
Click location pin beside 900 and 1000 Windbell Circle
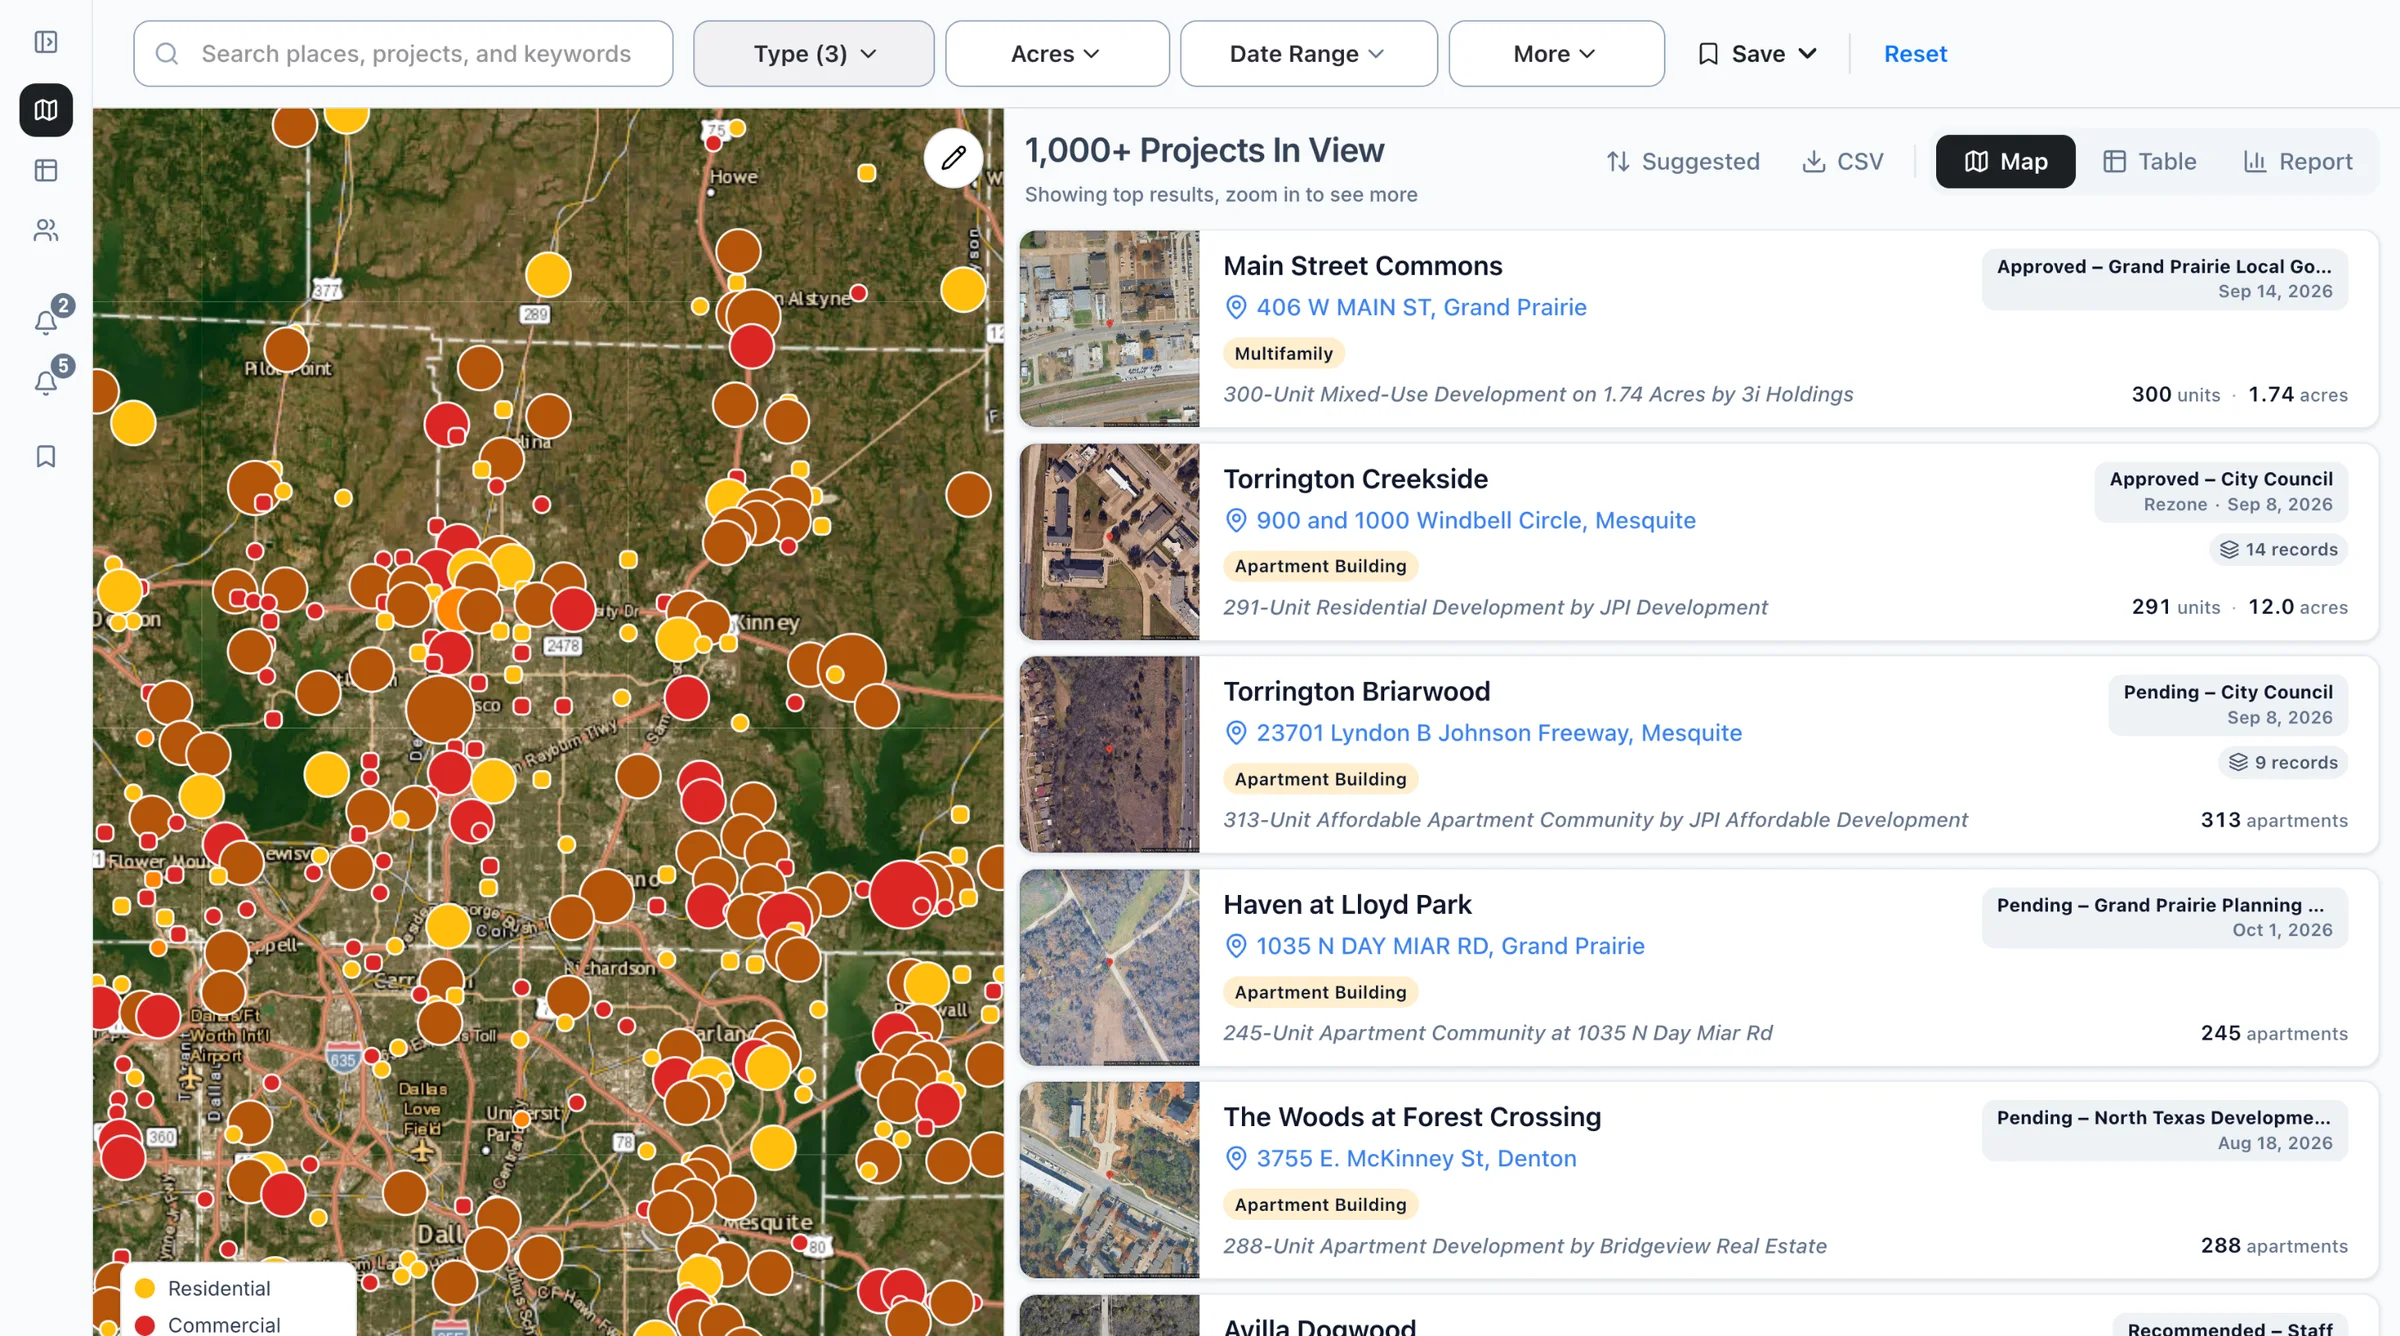tap(1236, 521)
